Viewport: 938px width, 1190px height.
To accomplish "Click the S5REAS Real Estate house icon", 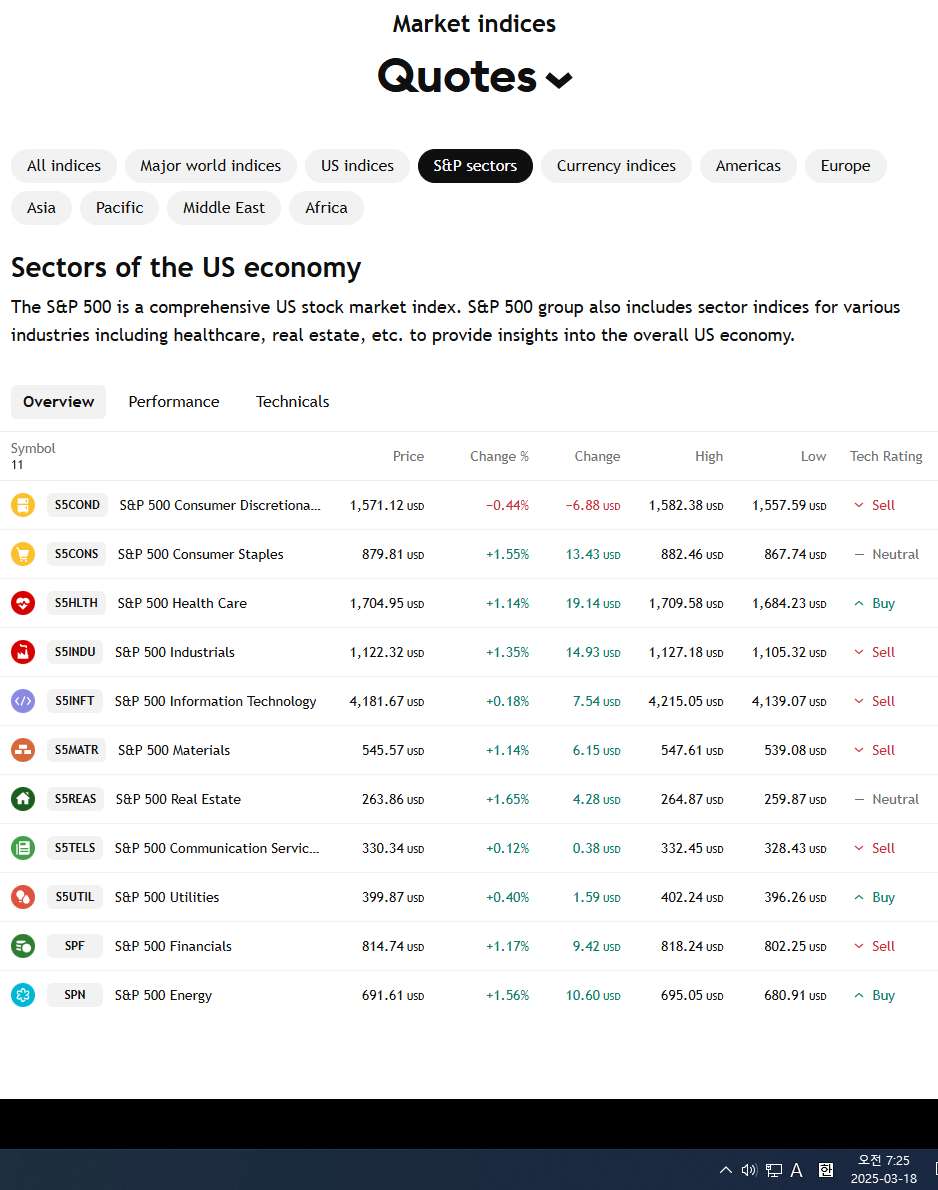I will [23, 799].
